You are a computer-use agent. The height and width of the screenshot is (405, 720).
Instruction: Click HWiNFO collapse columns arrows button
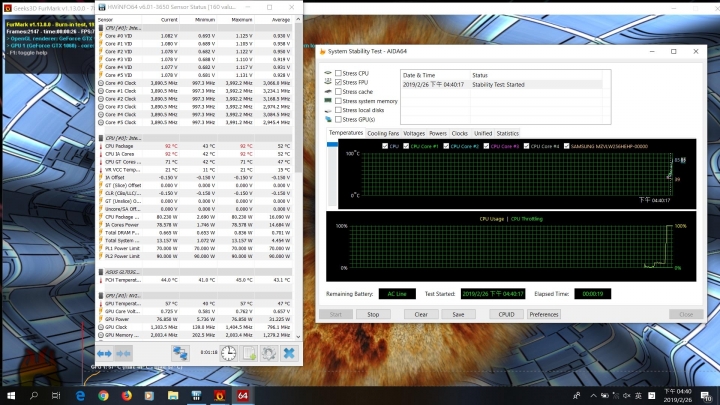point(124,354)
